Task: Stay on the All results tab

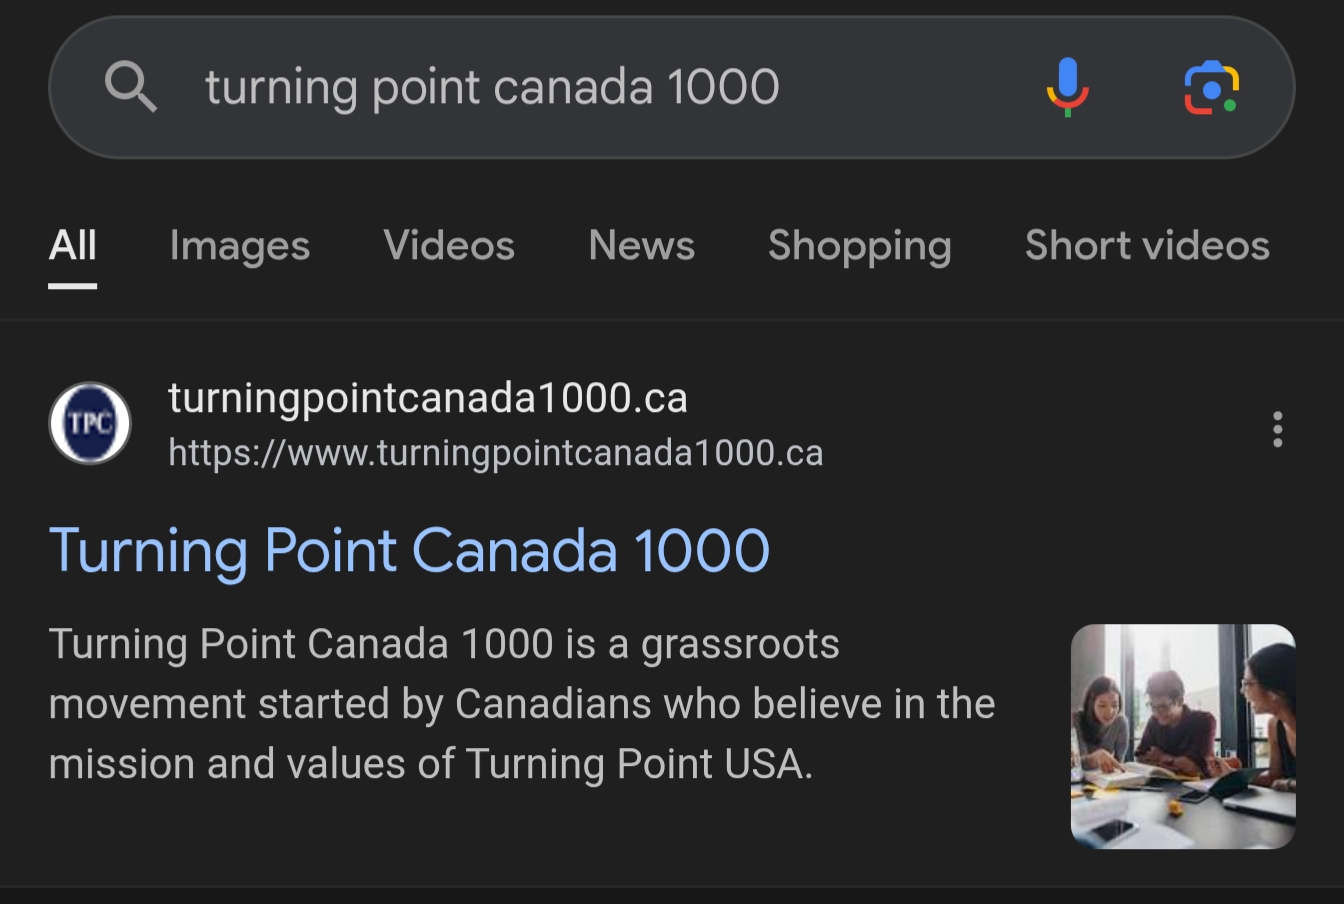Action: [73, 245]
